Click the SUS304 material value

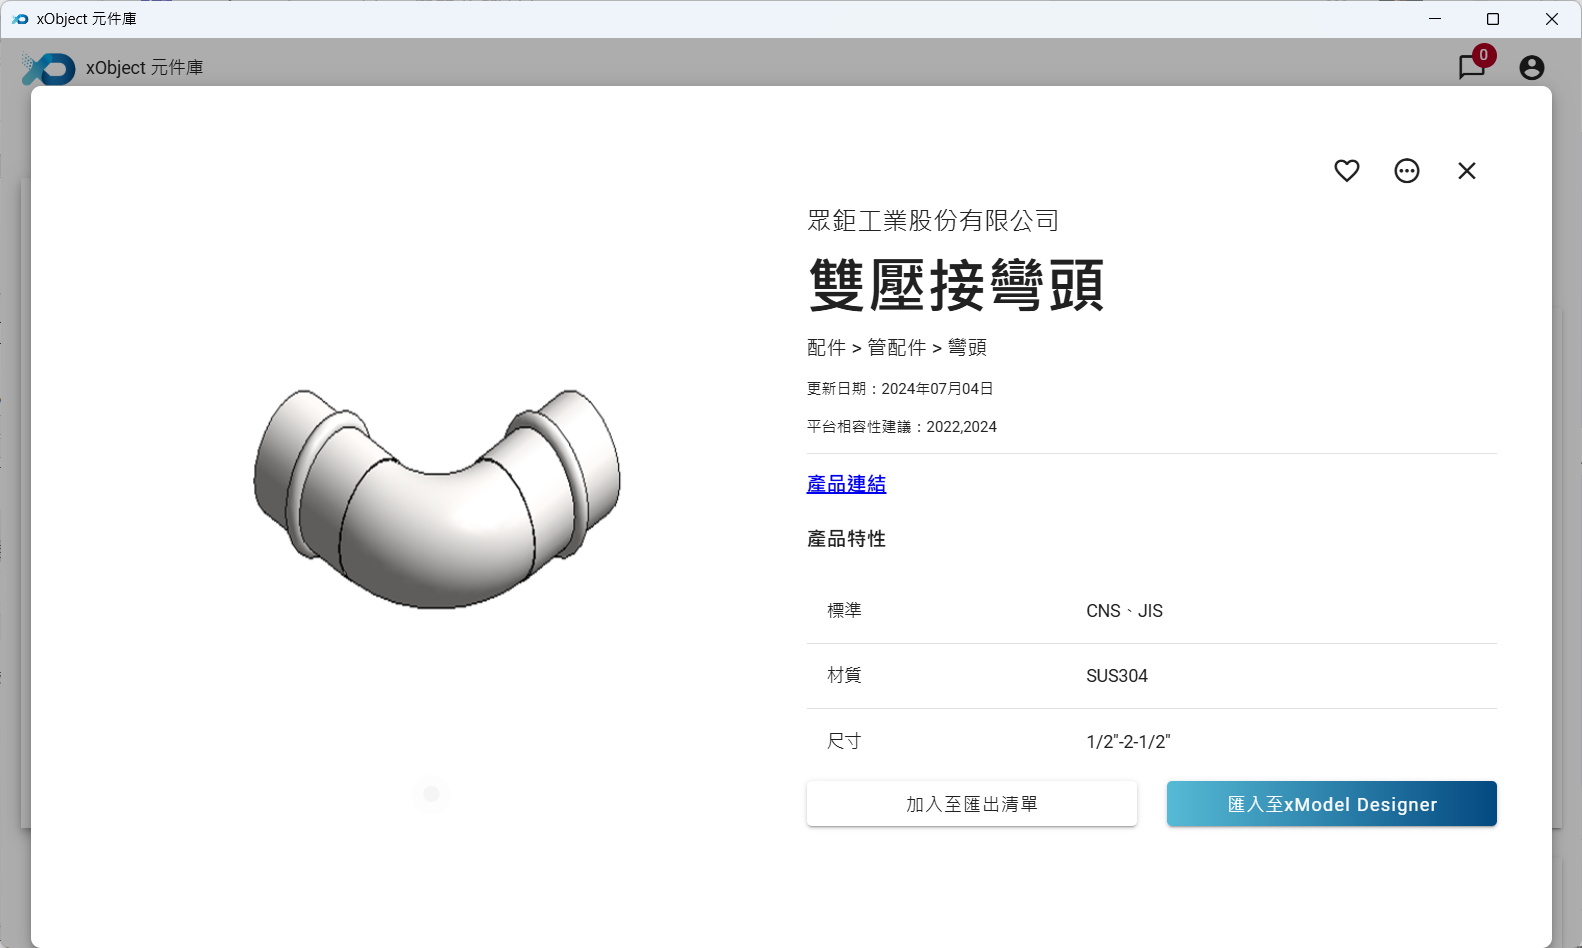pyautogui.click(x=1116, y=676)
